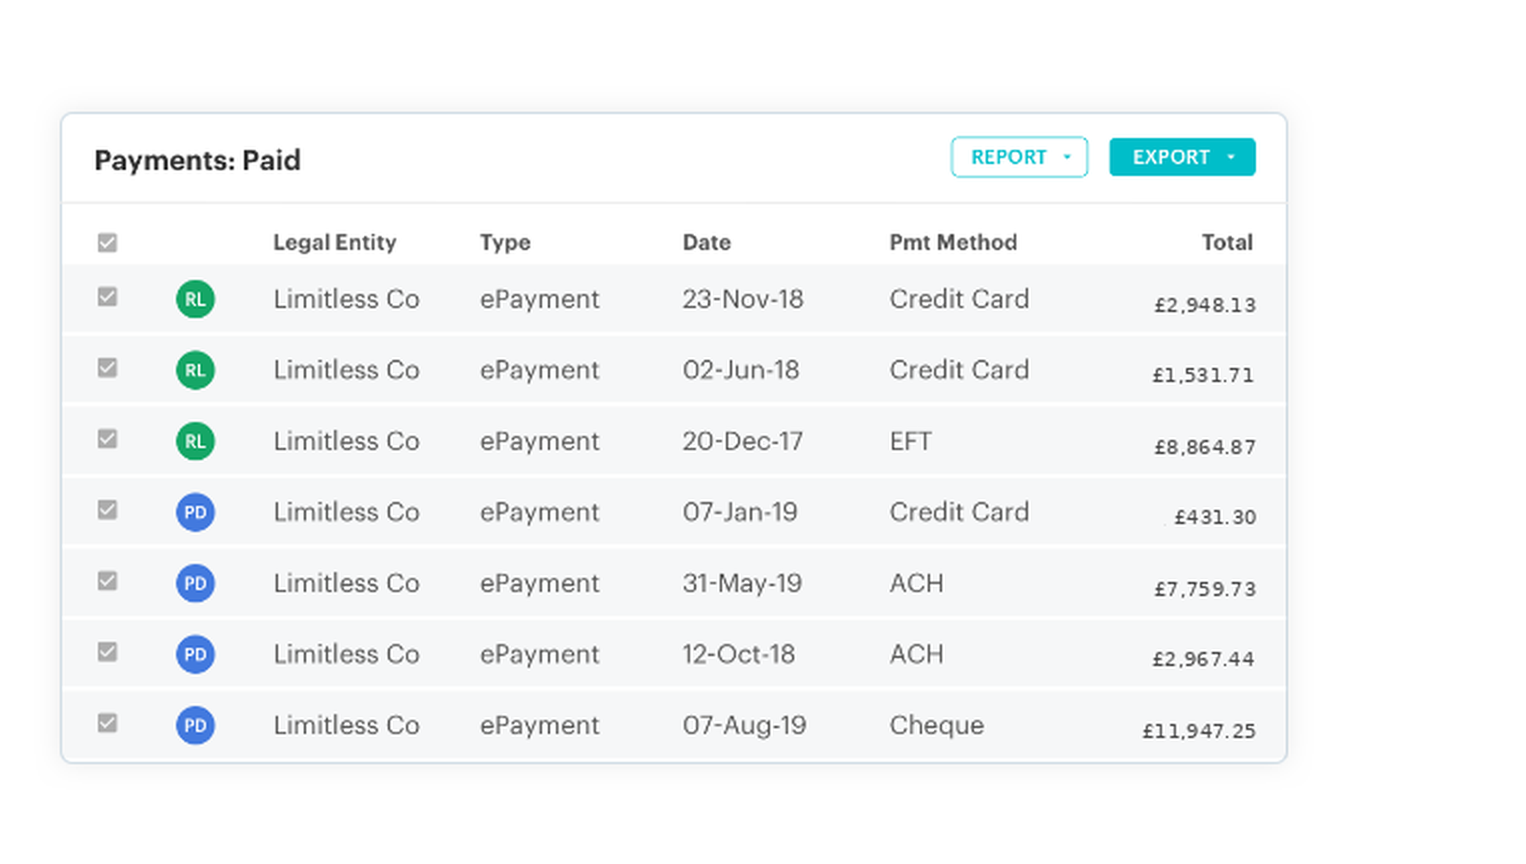Click ACH in the 12-Oct-18 row

coord(916,654)
